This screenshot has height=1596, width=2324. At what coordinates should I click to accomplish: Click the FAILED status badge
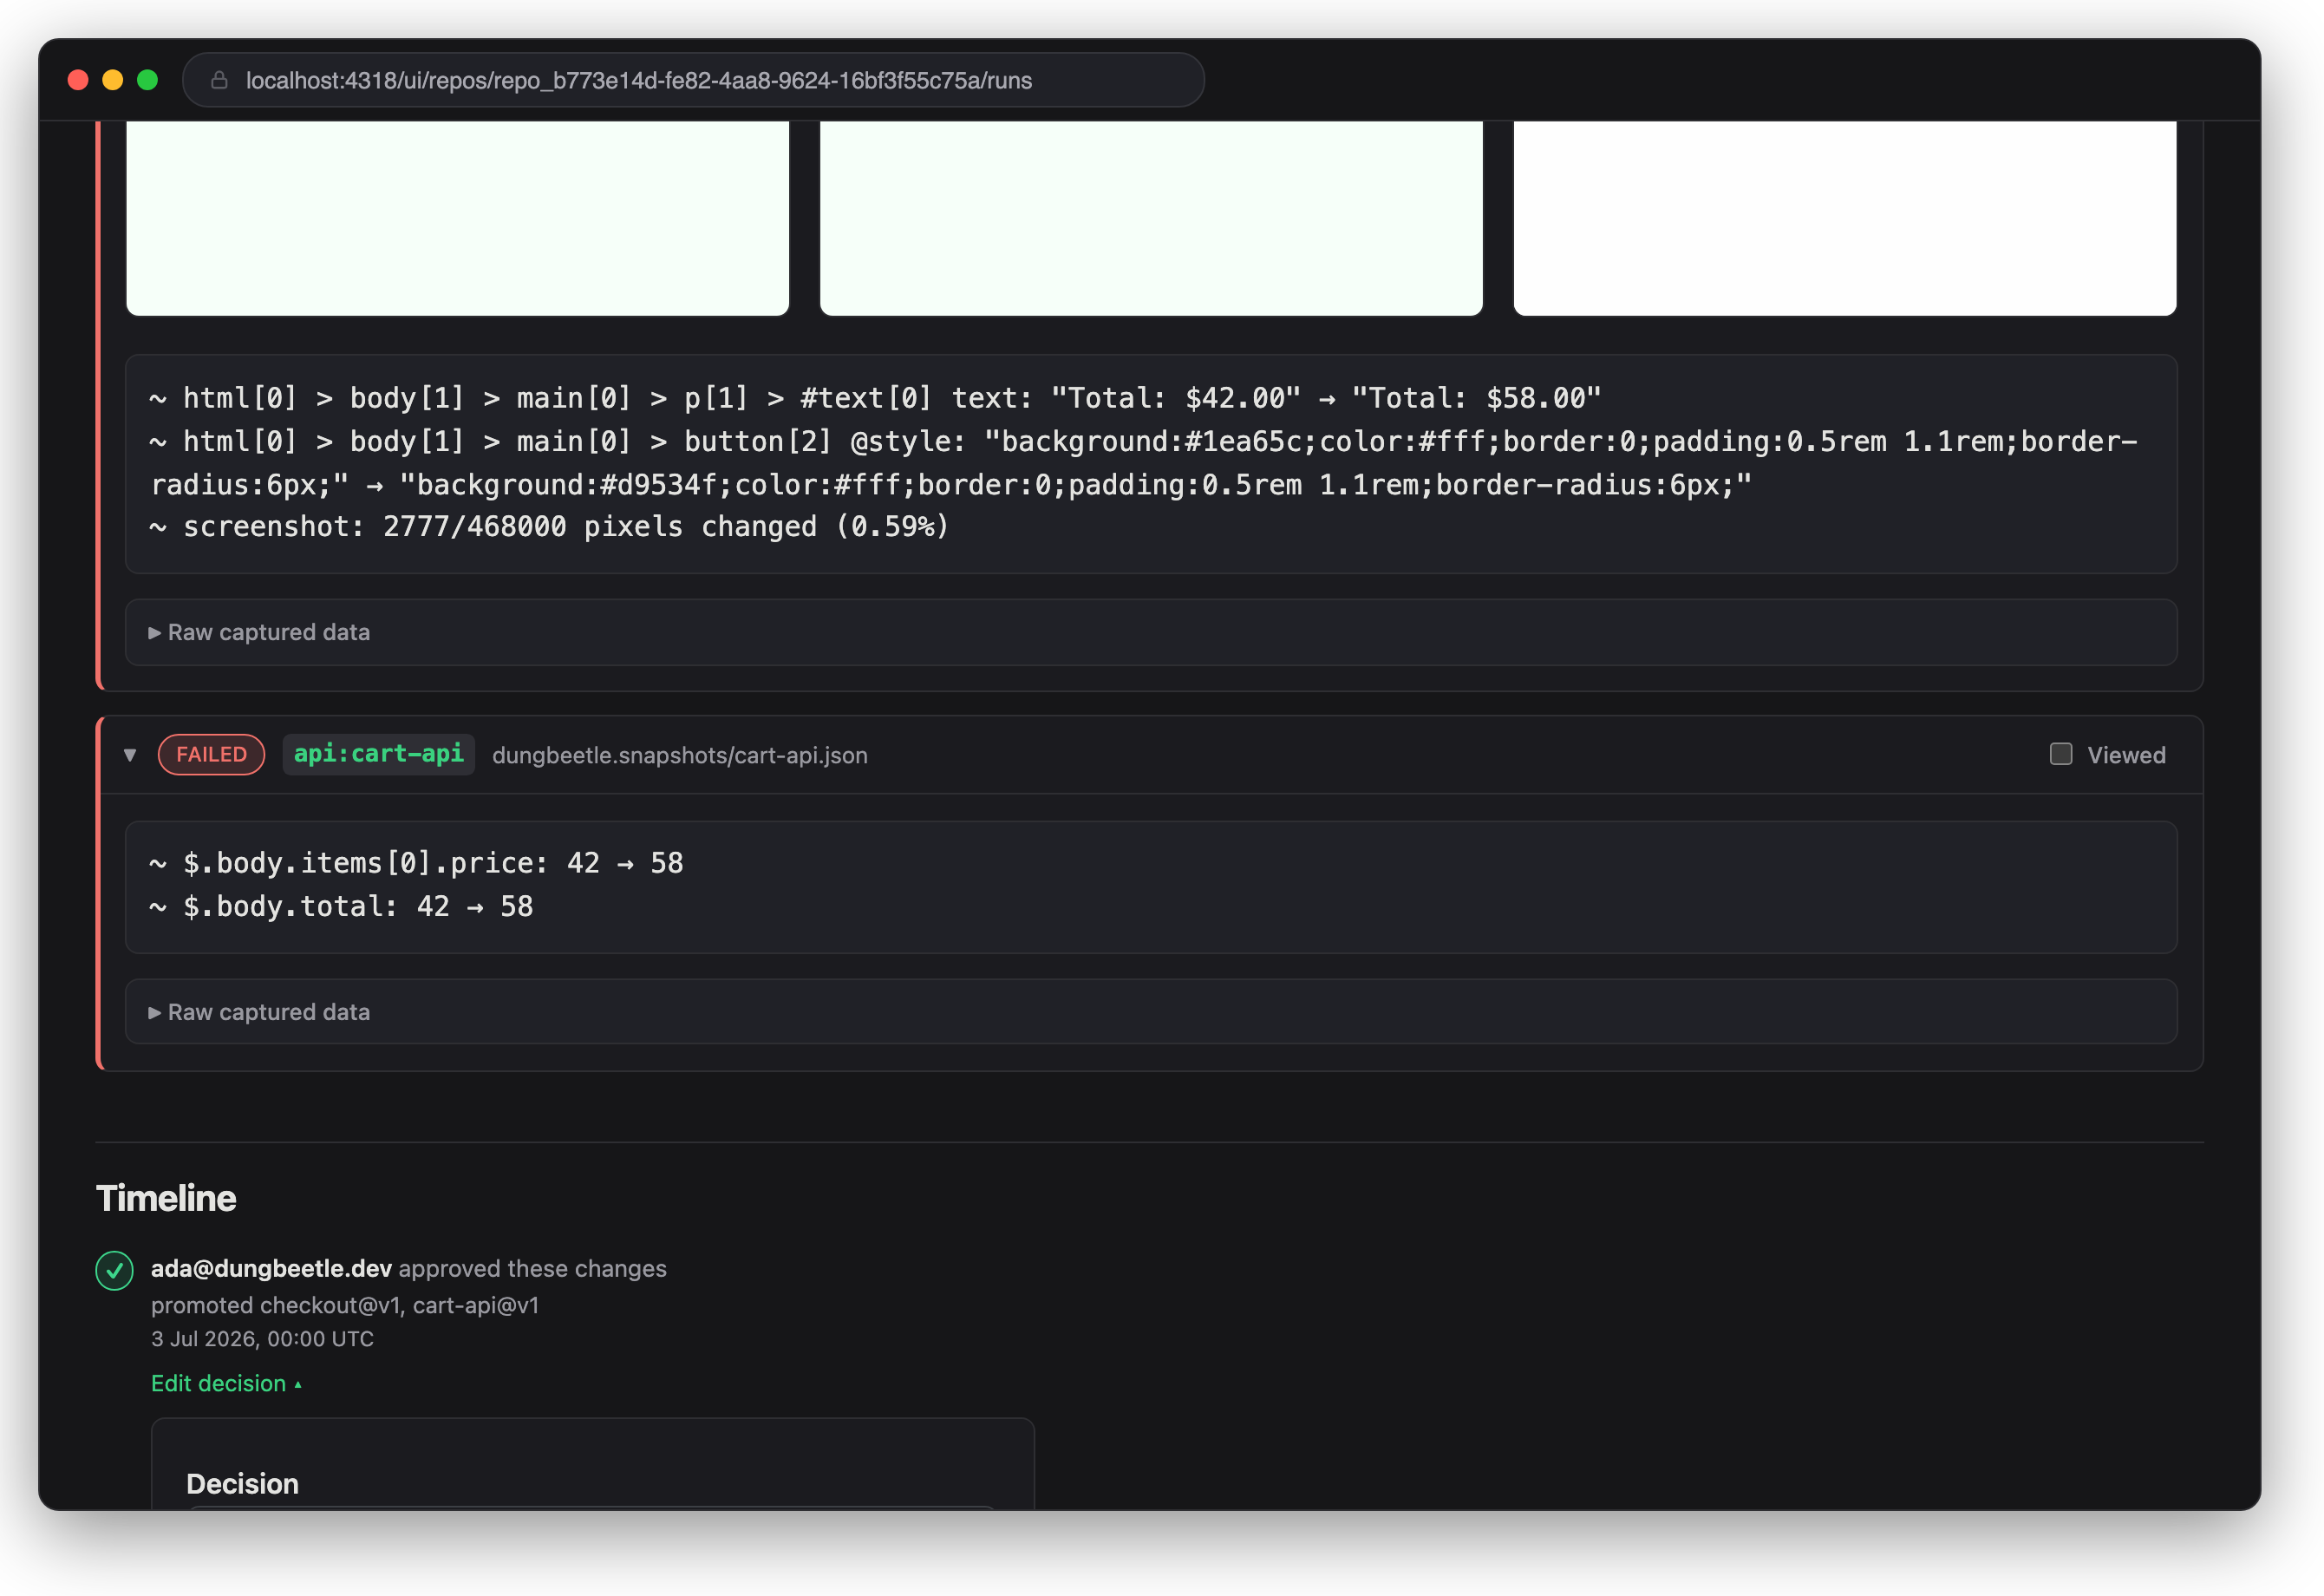click(211, 754)
